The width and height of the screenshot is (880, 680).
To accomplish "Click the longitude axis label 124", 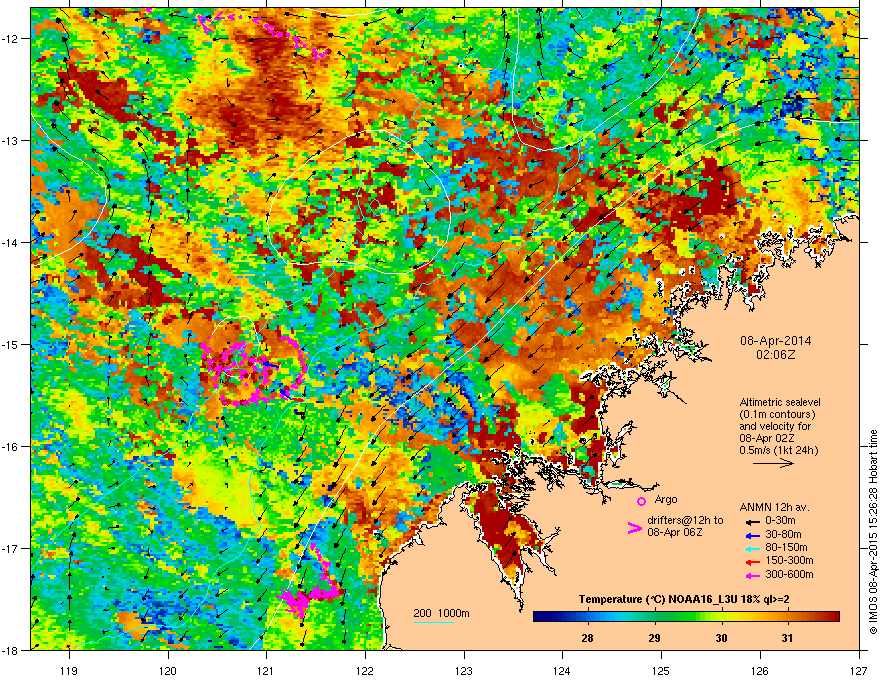I will click(x=562, y=670).
